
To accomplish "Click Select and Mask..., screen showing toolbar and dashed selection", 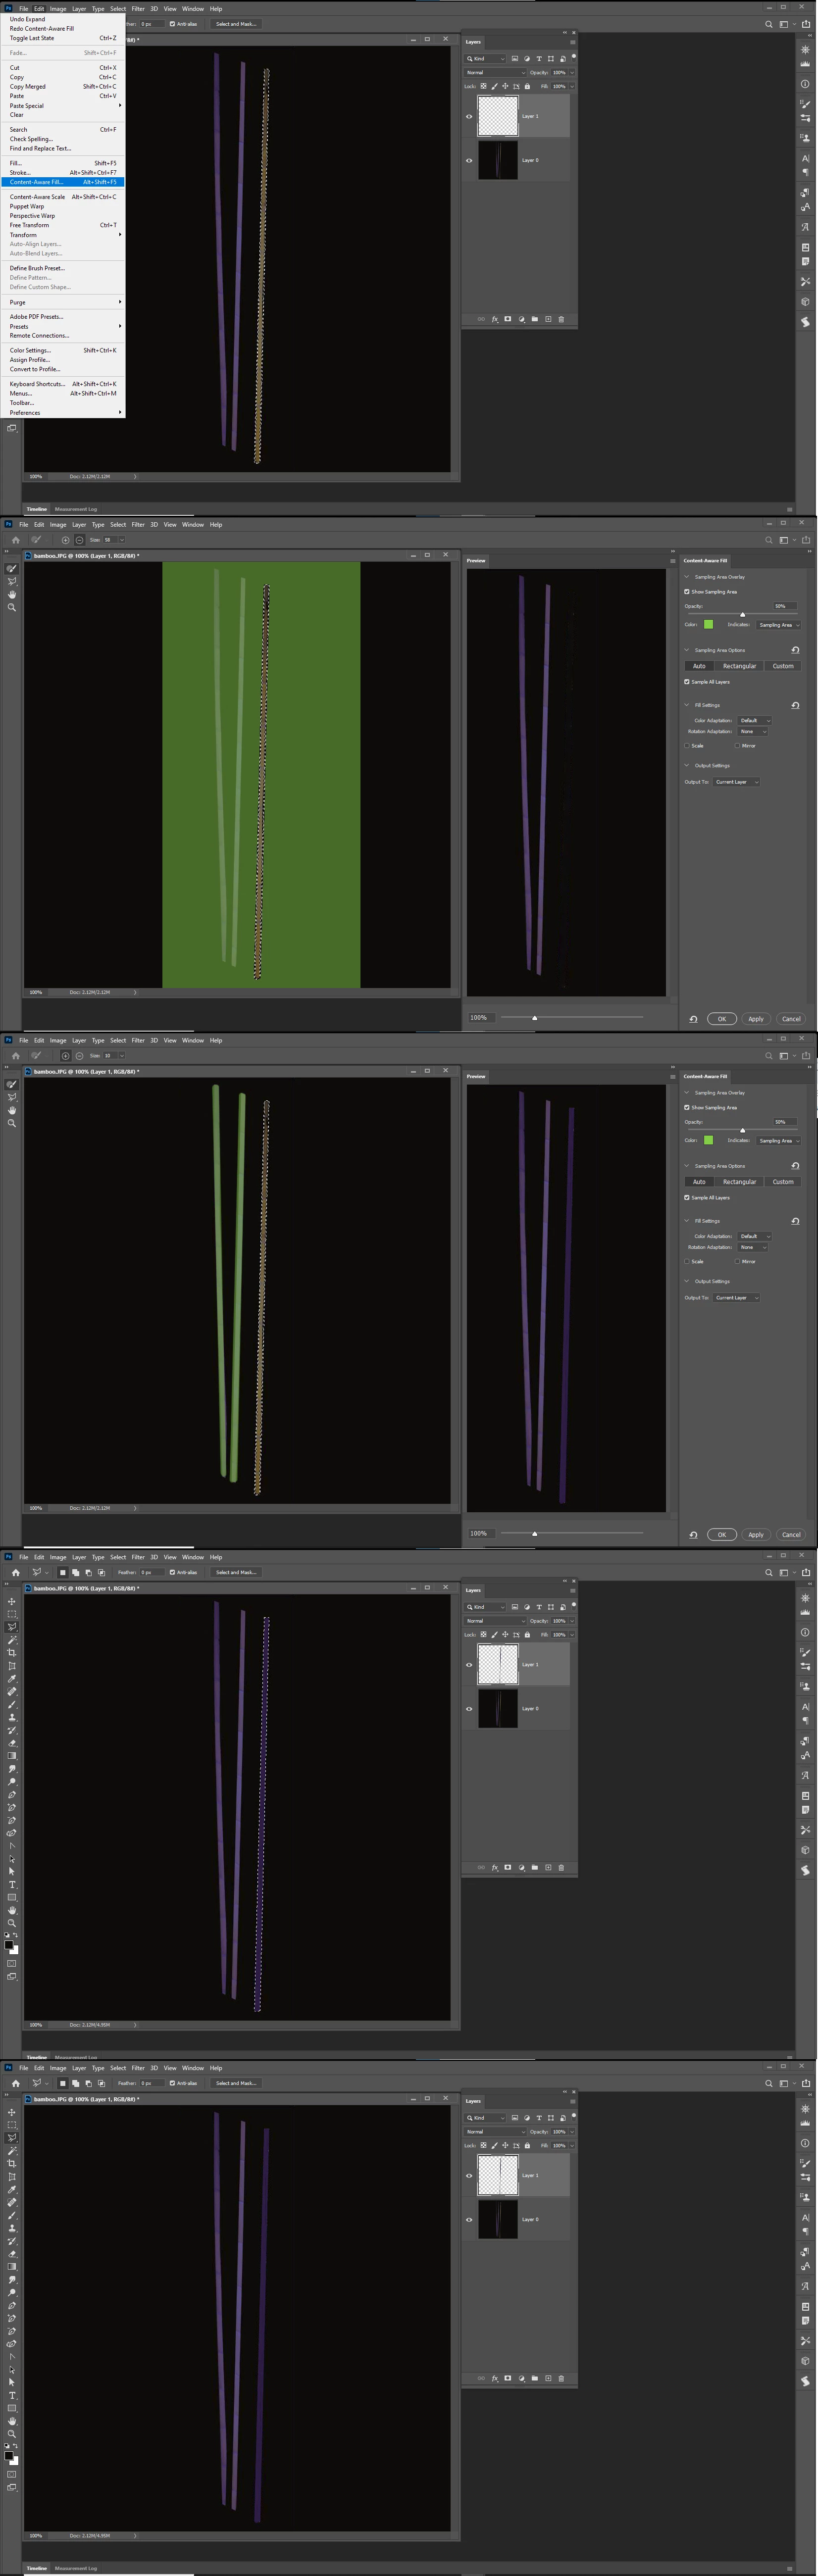I will click(x=236, y=1572).
